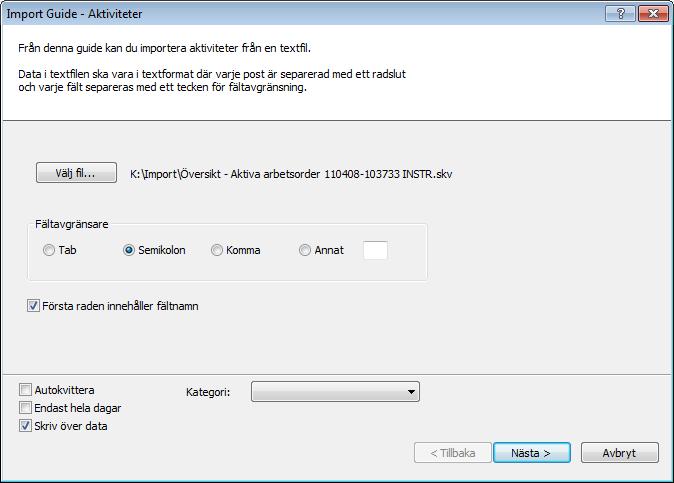Viewport: 674px width, 483px height.
Task: Check the Endast hela dagar option
Action: pos(25,408)
